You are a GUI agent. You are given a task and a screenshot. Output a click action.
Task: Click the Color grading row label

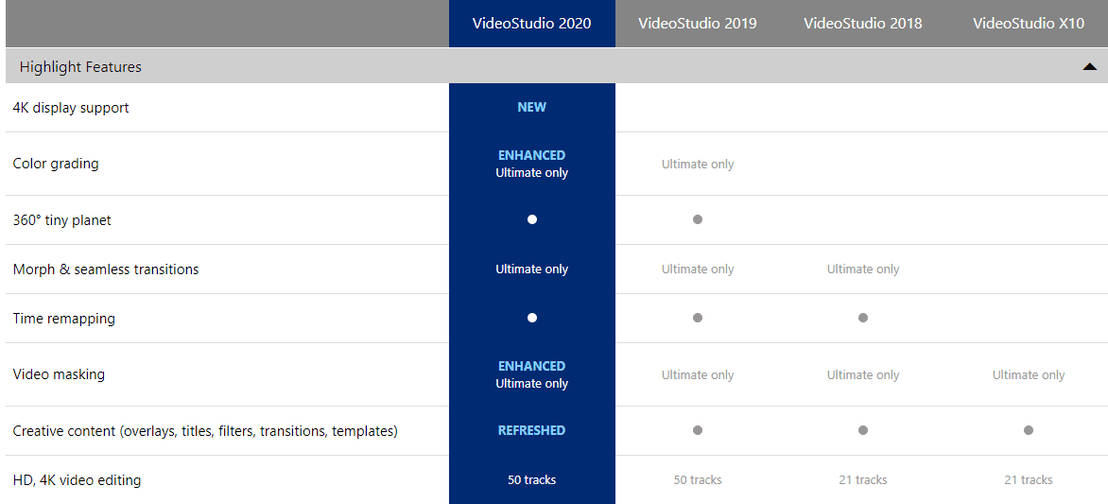(x=56, y=163)
